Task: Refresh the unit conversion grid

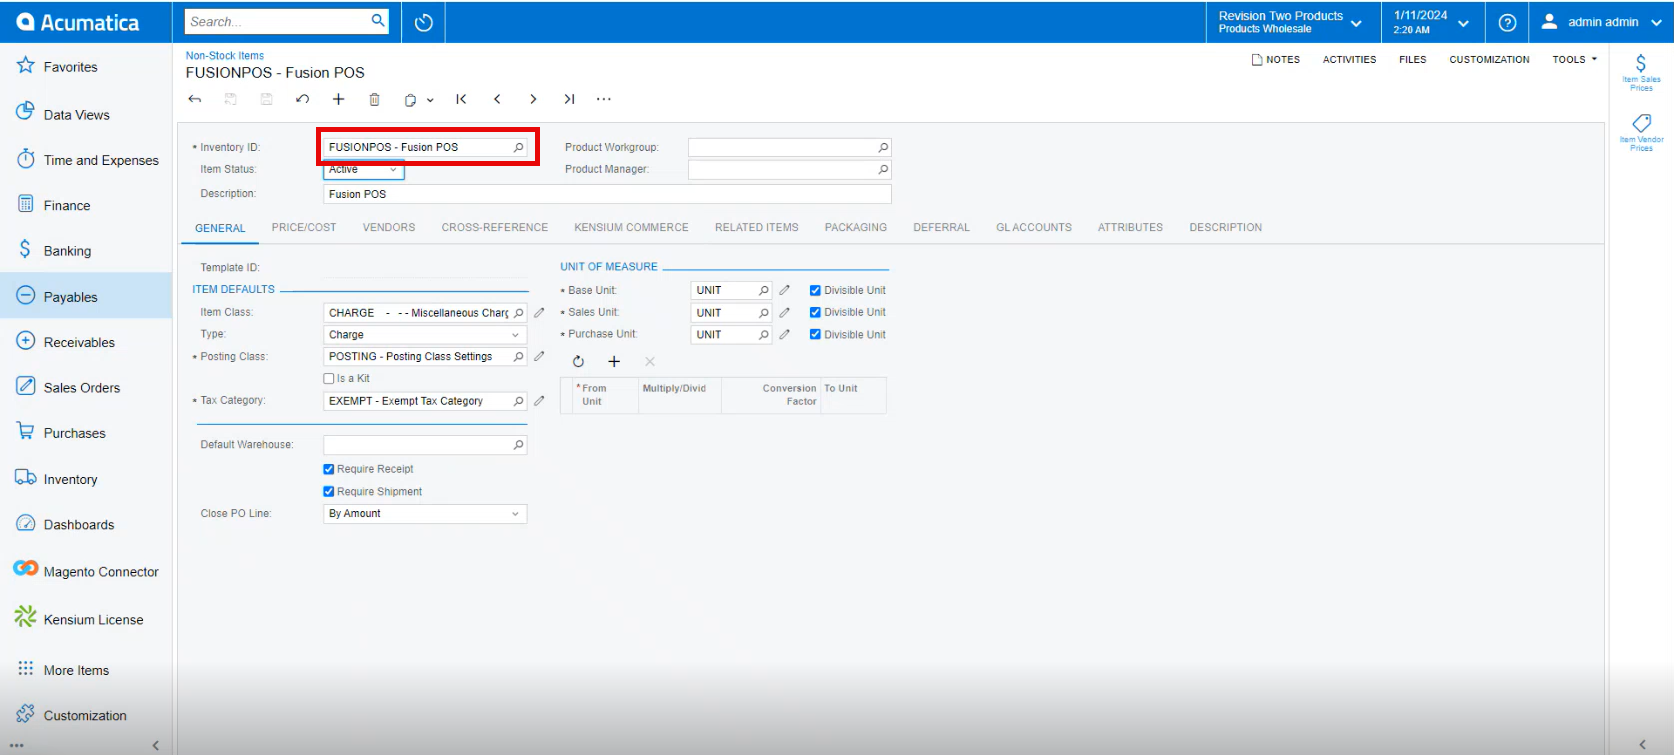Action: pos(578,361)
